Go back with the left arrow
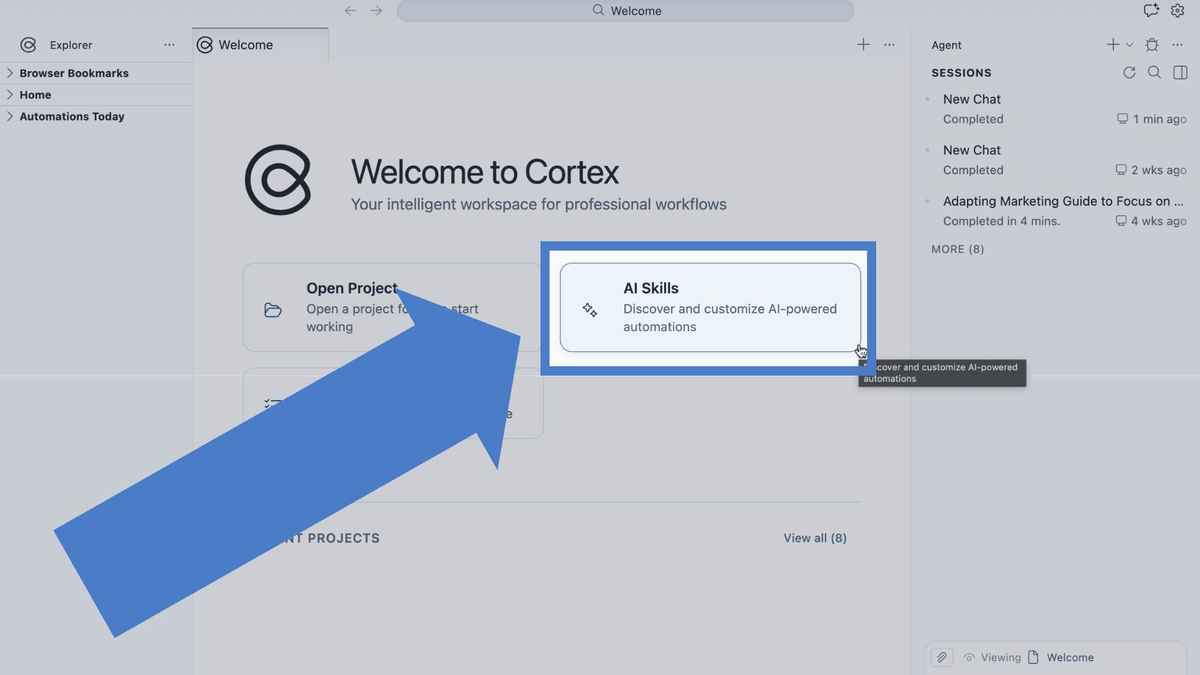 [x=350, y=10]
